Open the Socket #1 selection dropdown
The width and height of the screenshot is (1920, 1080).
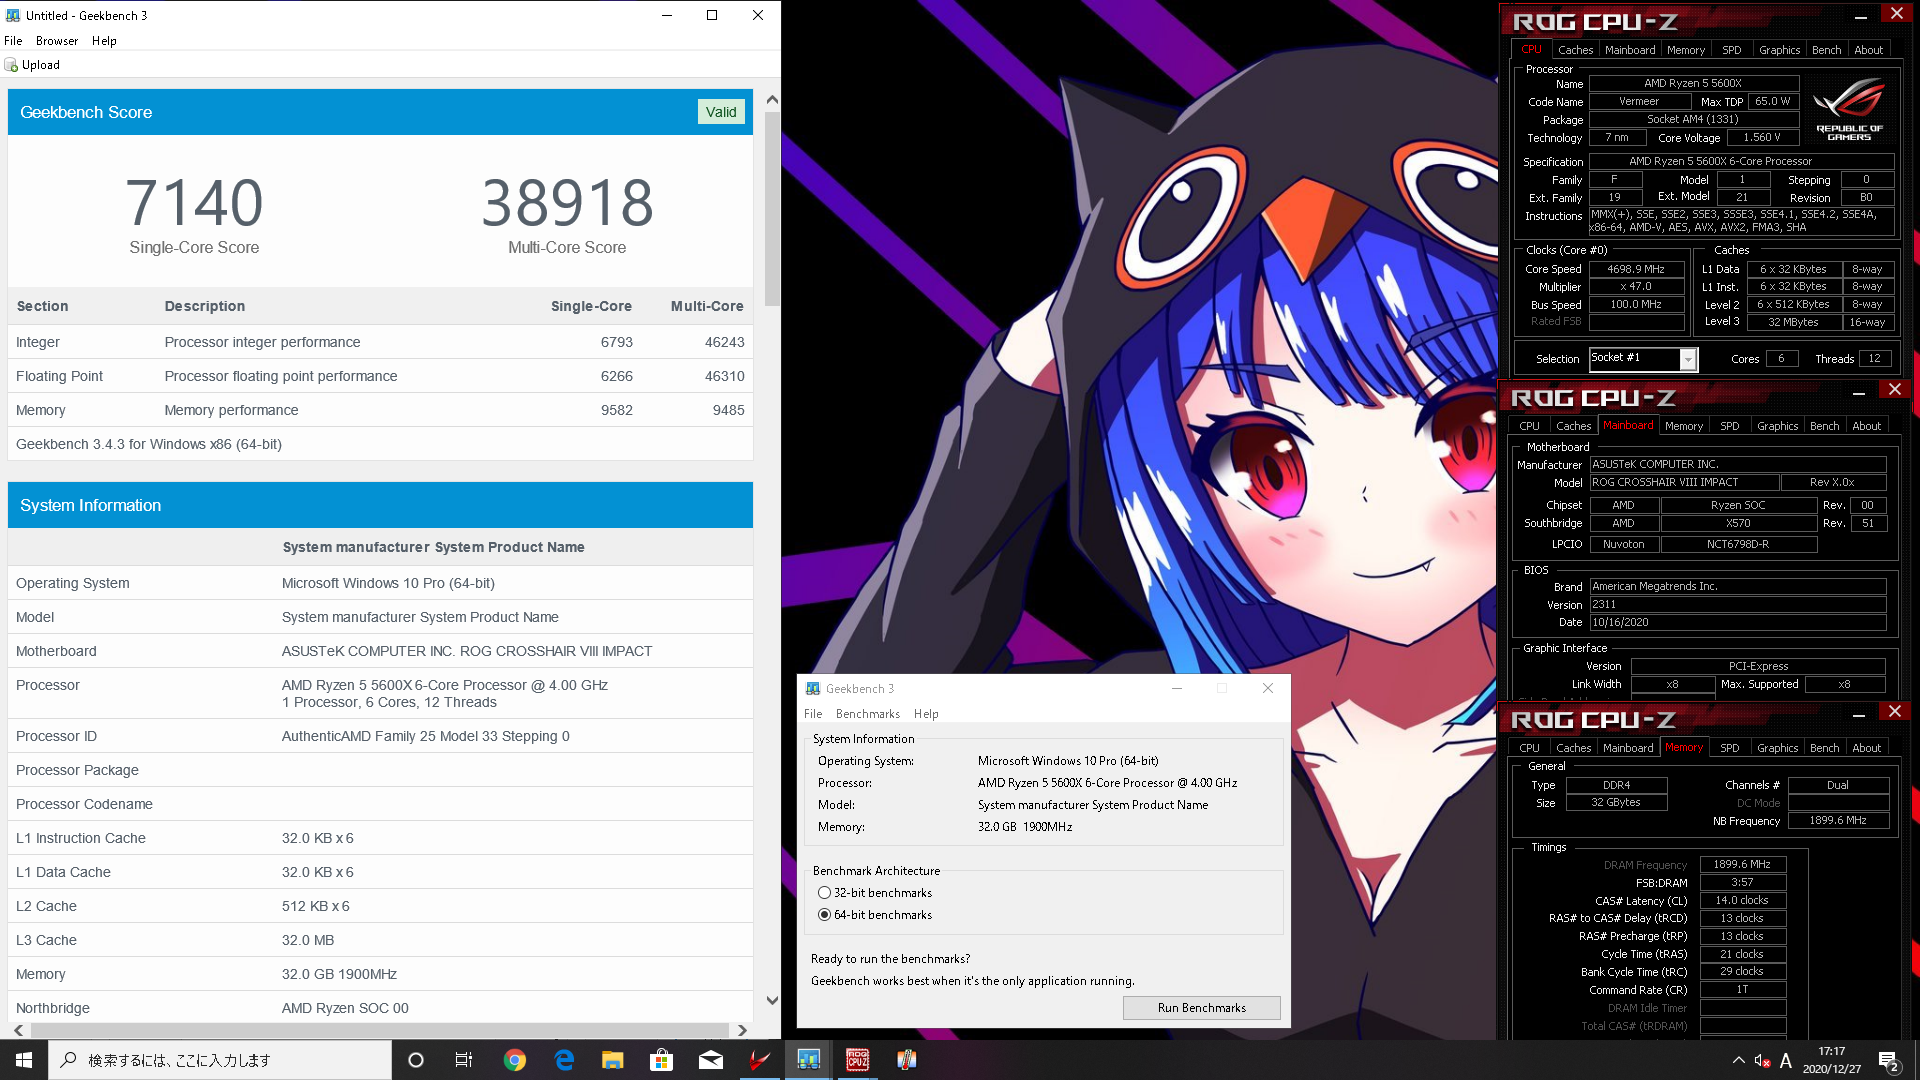(x=1688, y=359)
